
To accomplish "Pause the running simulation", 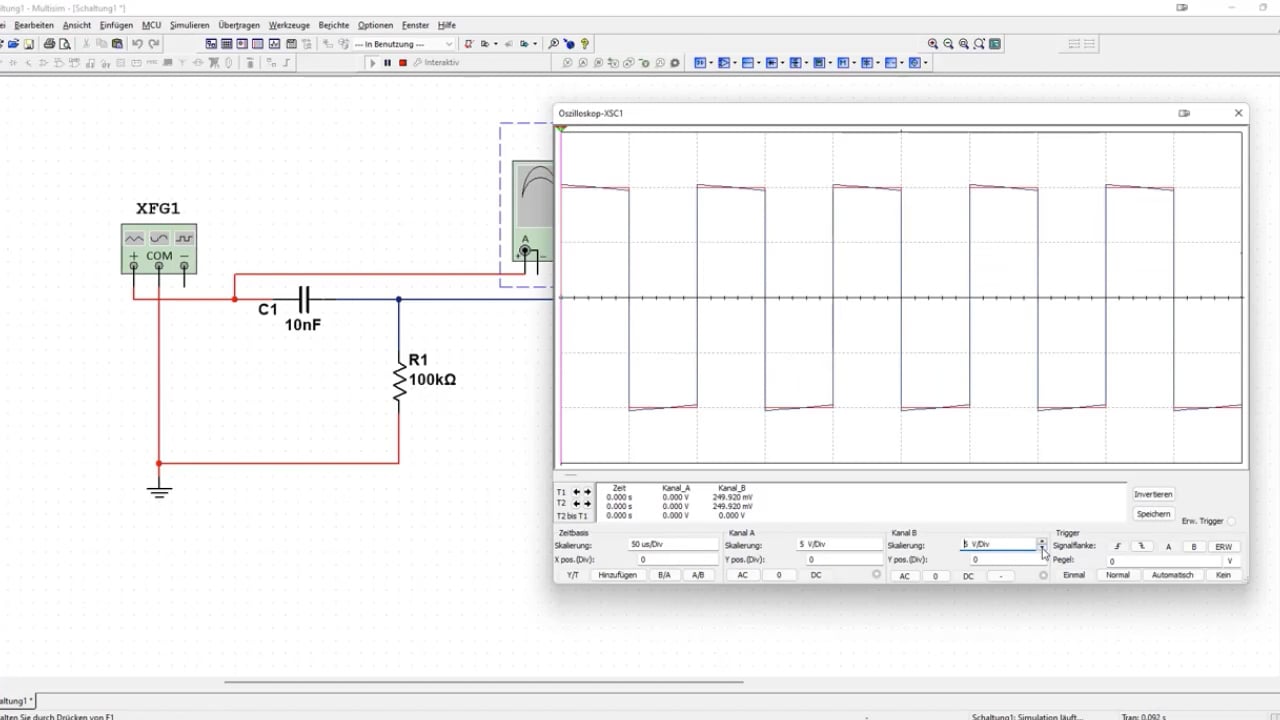I will tap(388, 63).
